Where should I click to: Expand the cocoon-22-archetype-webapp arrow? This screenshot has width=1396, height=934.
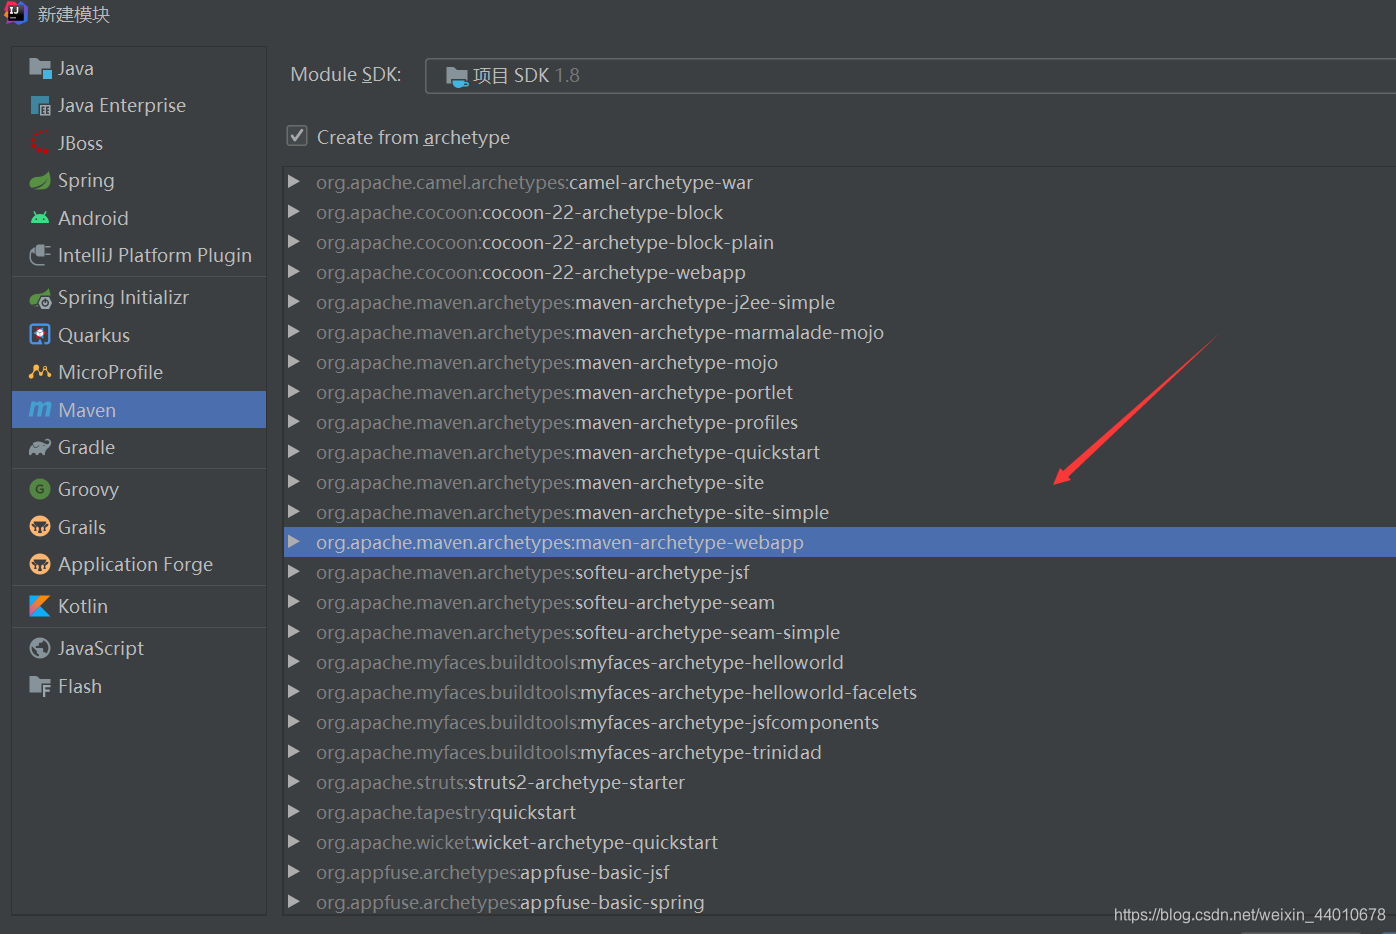[x=294, y=272]
